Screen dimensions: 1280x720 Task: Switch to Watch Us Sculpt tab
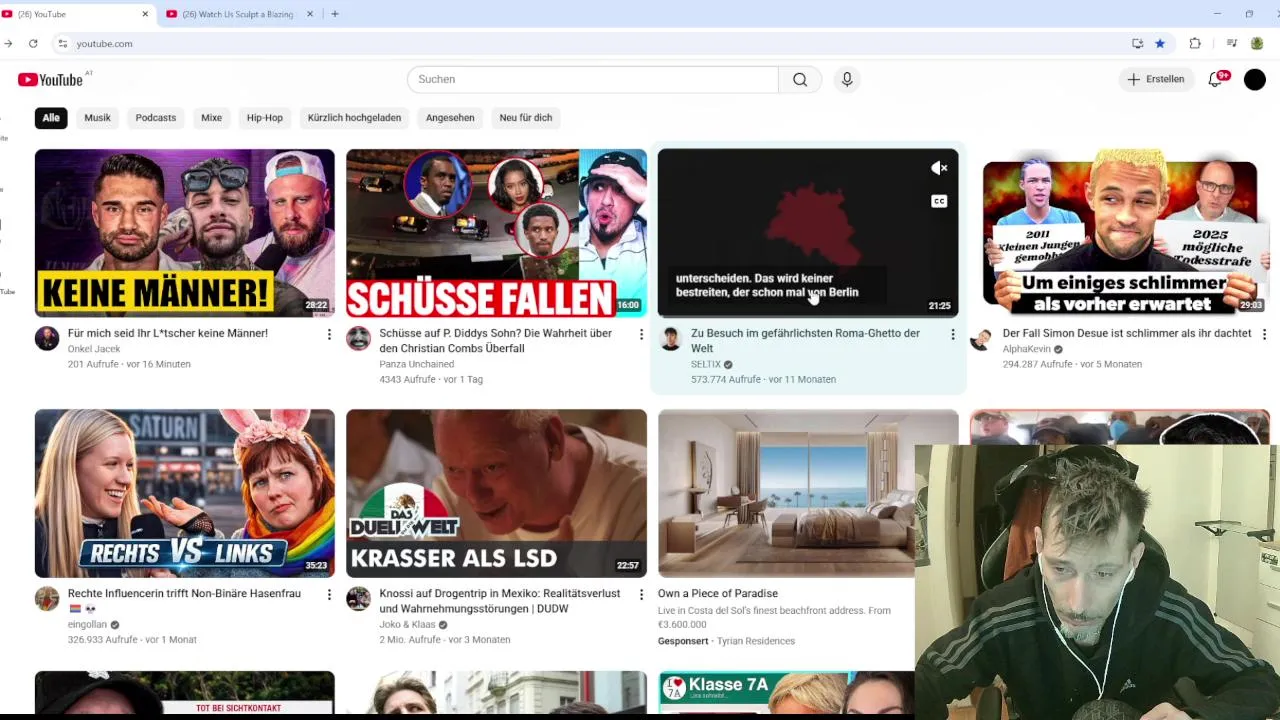click(x=238, y=14)
